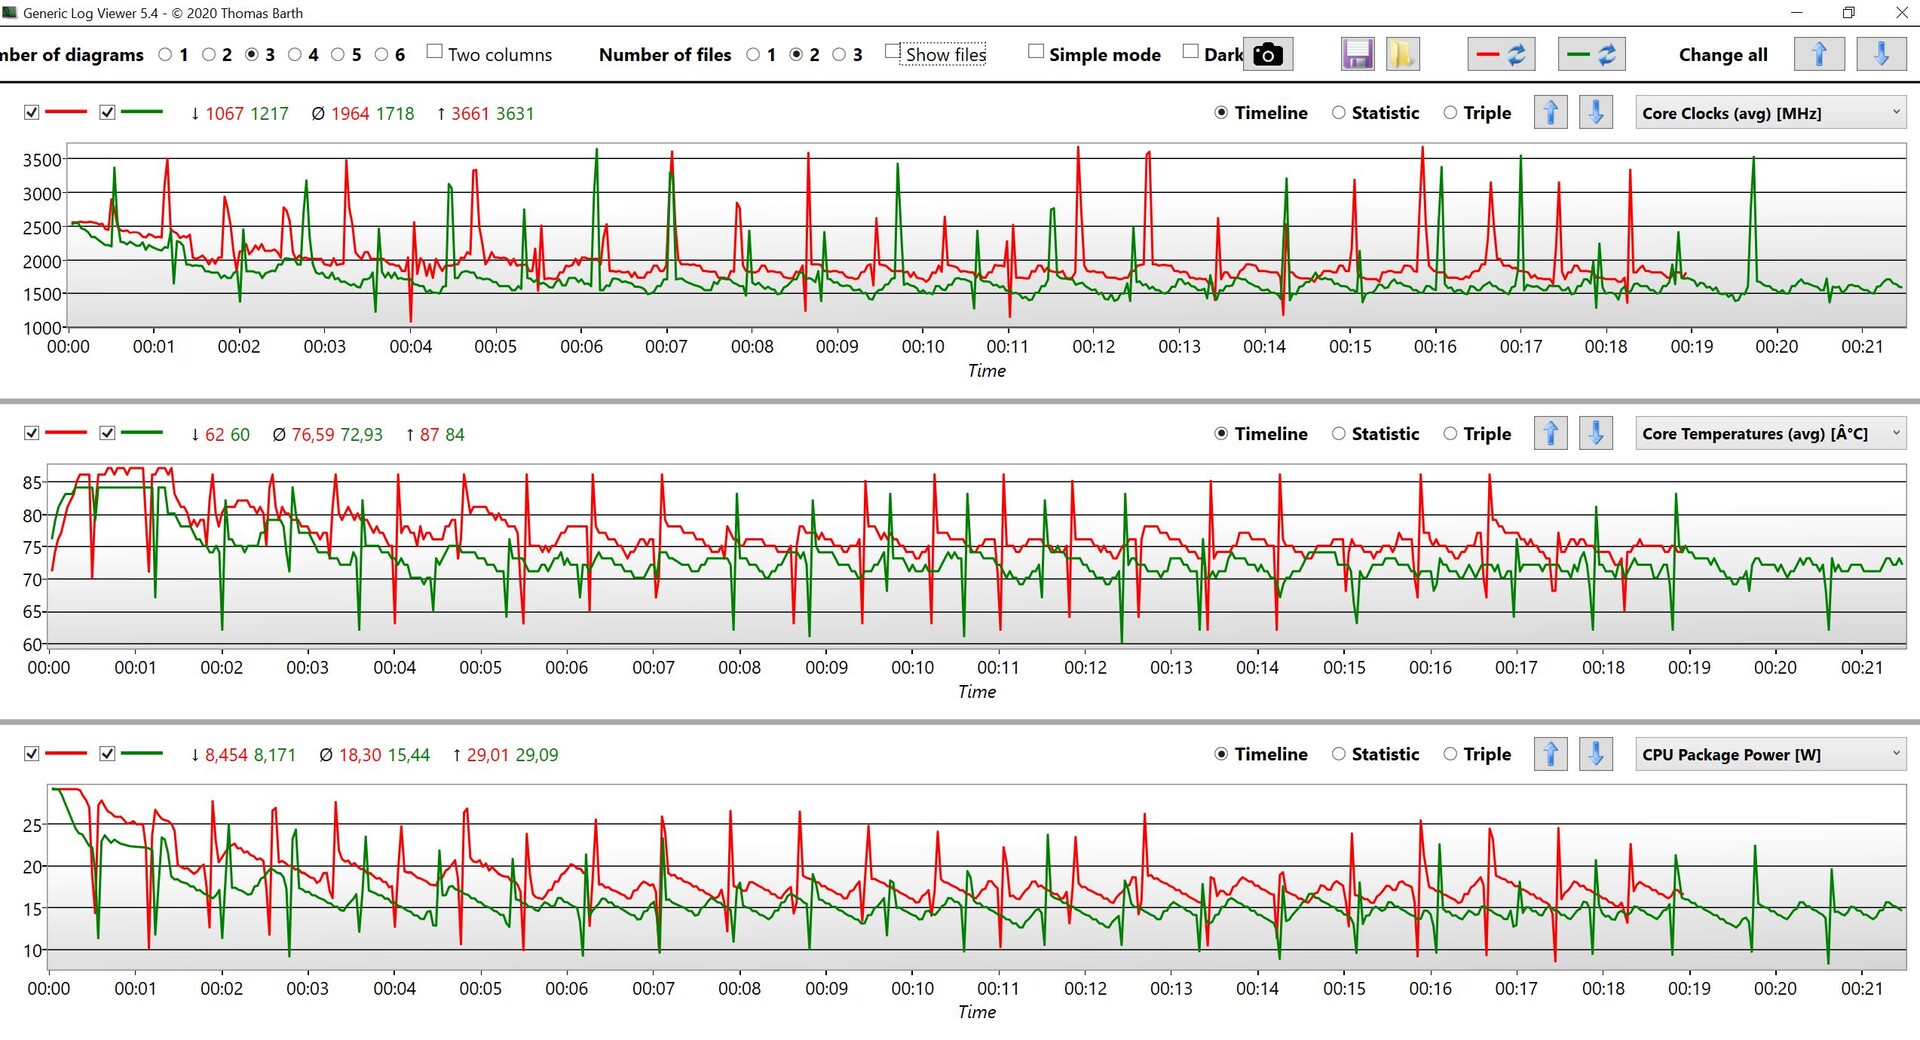Click Core Temperatures maximum value 87

tap(429, 435)
